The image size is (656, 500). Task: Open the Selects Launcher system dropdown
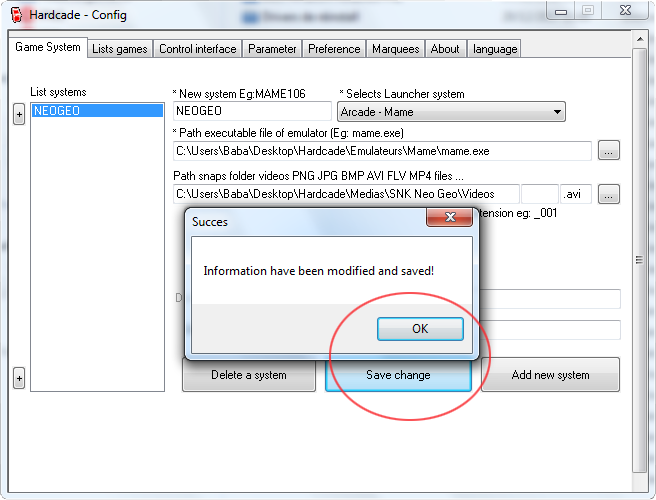[451, 112]
